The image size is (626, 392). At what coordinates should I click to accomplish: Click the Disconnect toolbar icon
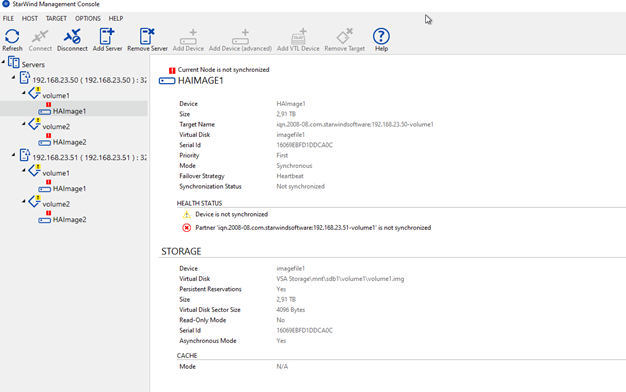point(72,40)
